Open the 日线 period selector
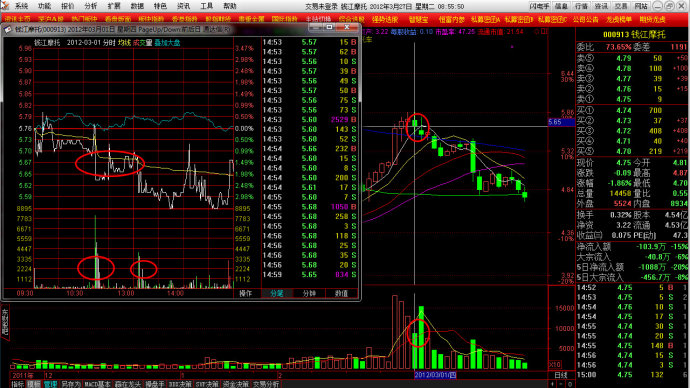Screen dimensions: 690x388 click(x=561, y=375)
